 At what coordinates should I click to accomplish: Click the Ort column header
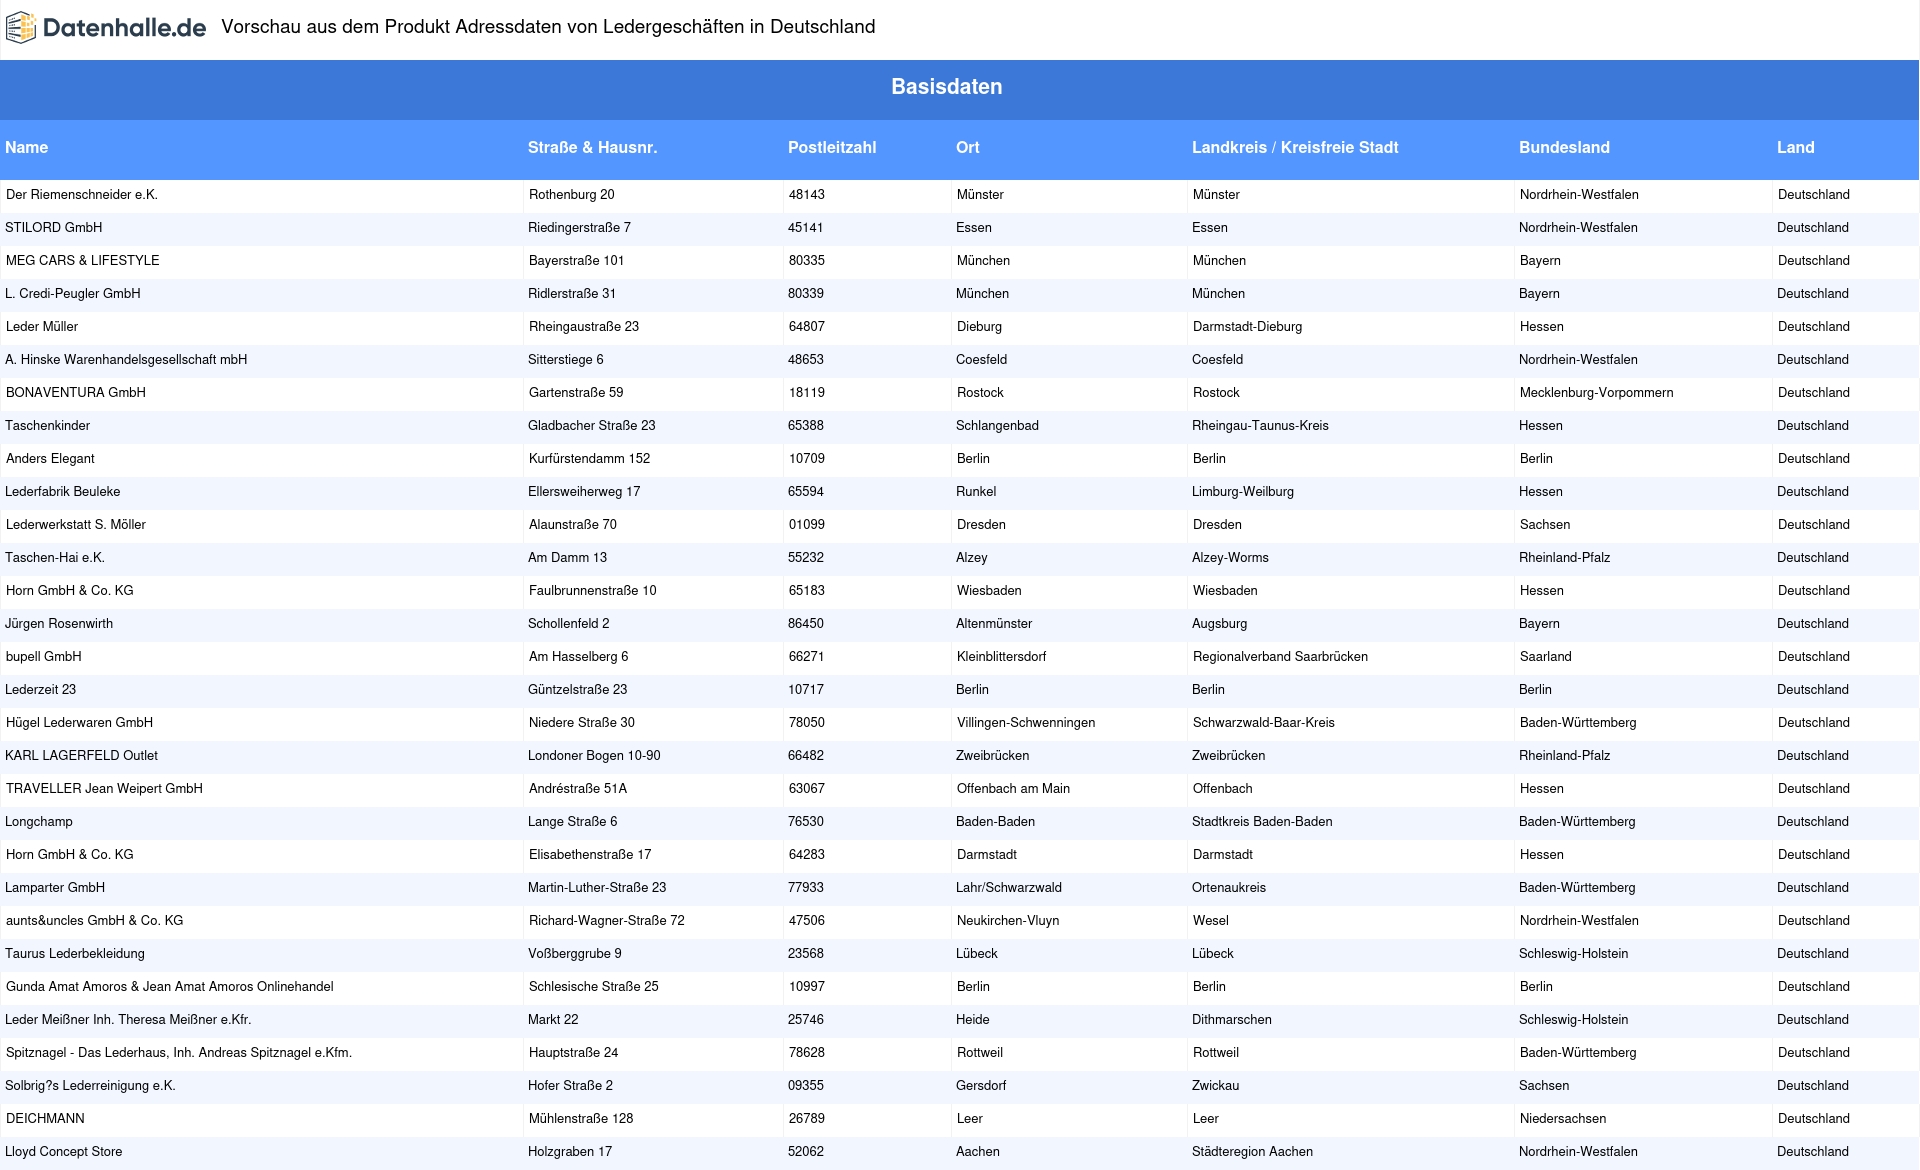(x=968, y=147)
